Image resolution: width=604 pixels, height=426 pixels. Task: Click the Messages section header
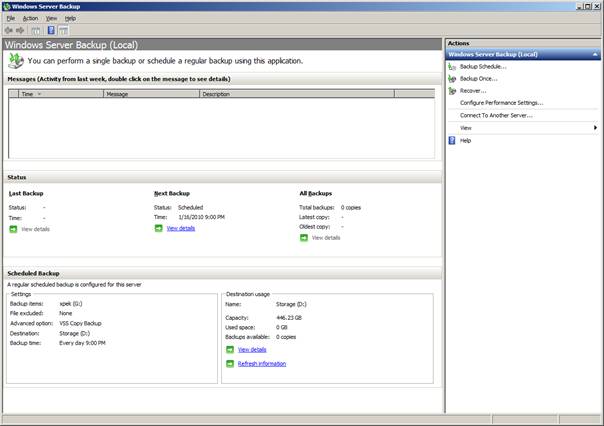(223, 79)
